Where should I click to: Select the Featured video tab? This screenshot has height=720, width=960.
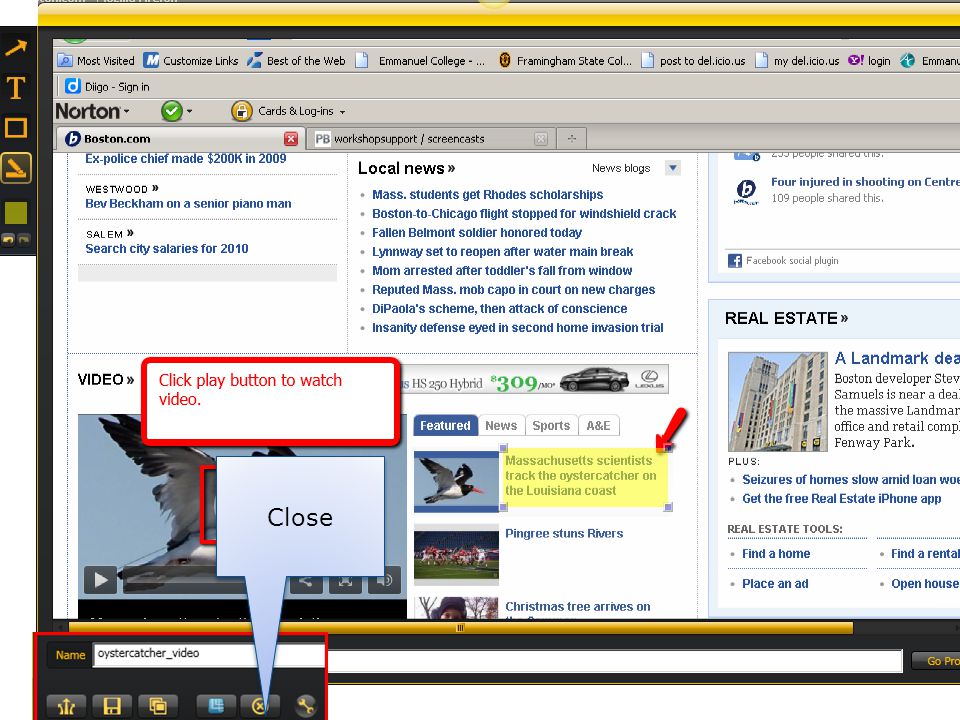point(445,426)
